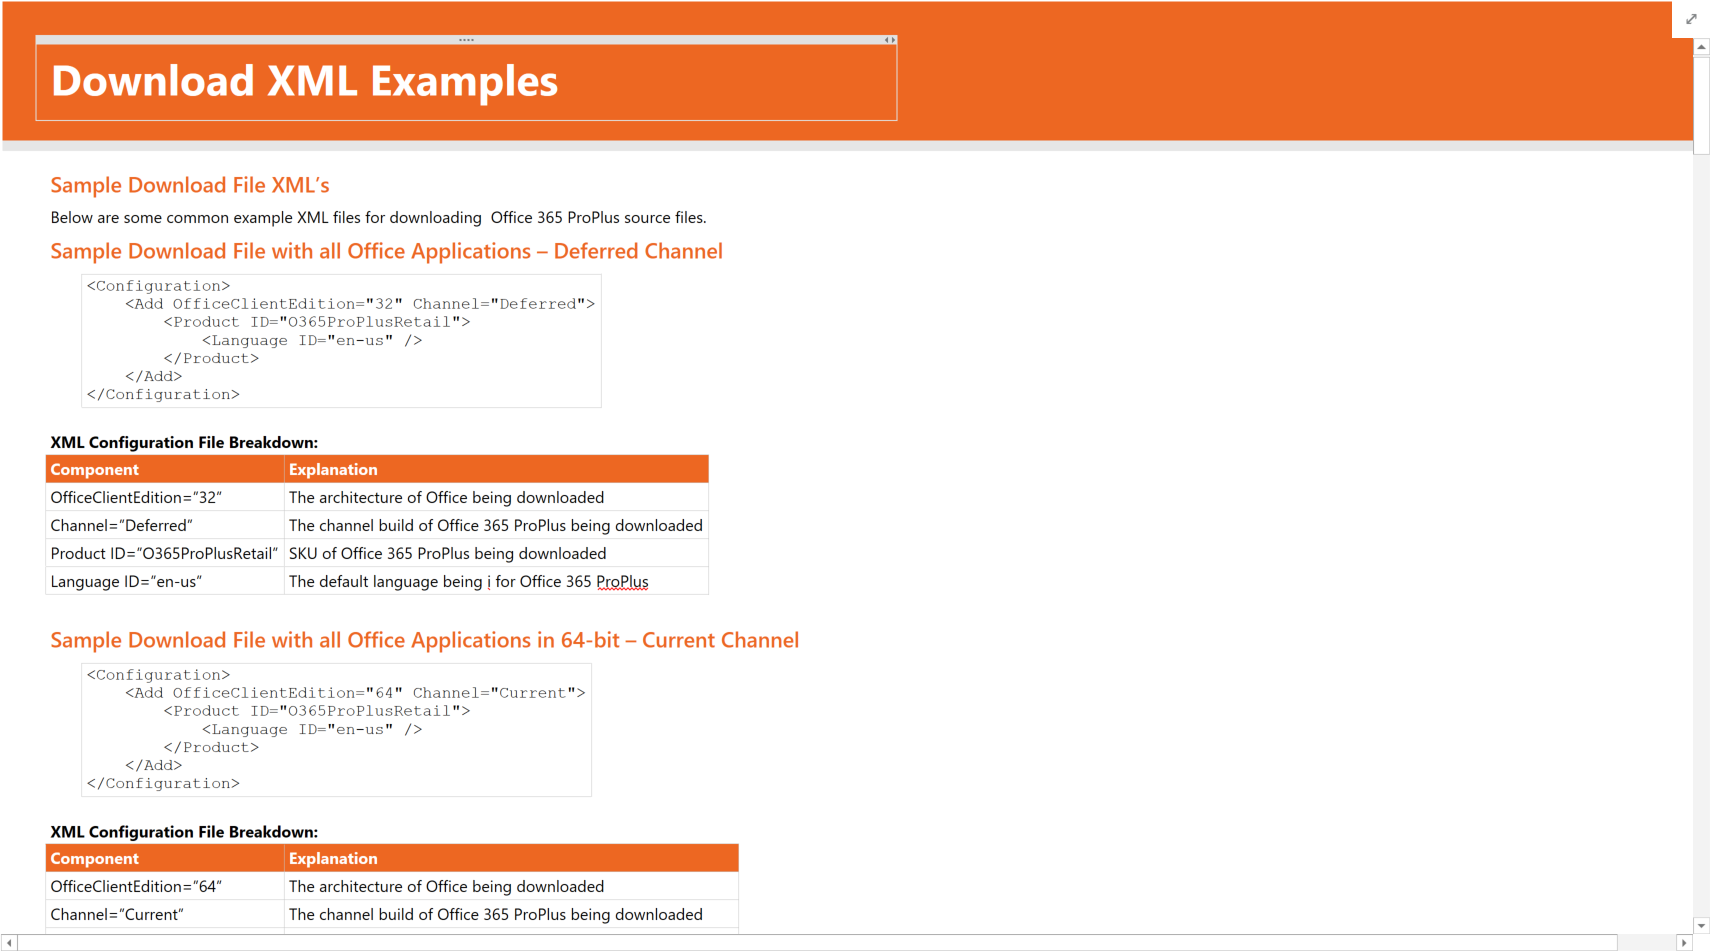This screenshot has width=1710, height=951.
Task: Click the Product ID line in the Deferred code block
Action: 316,322
